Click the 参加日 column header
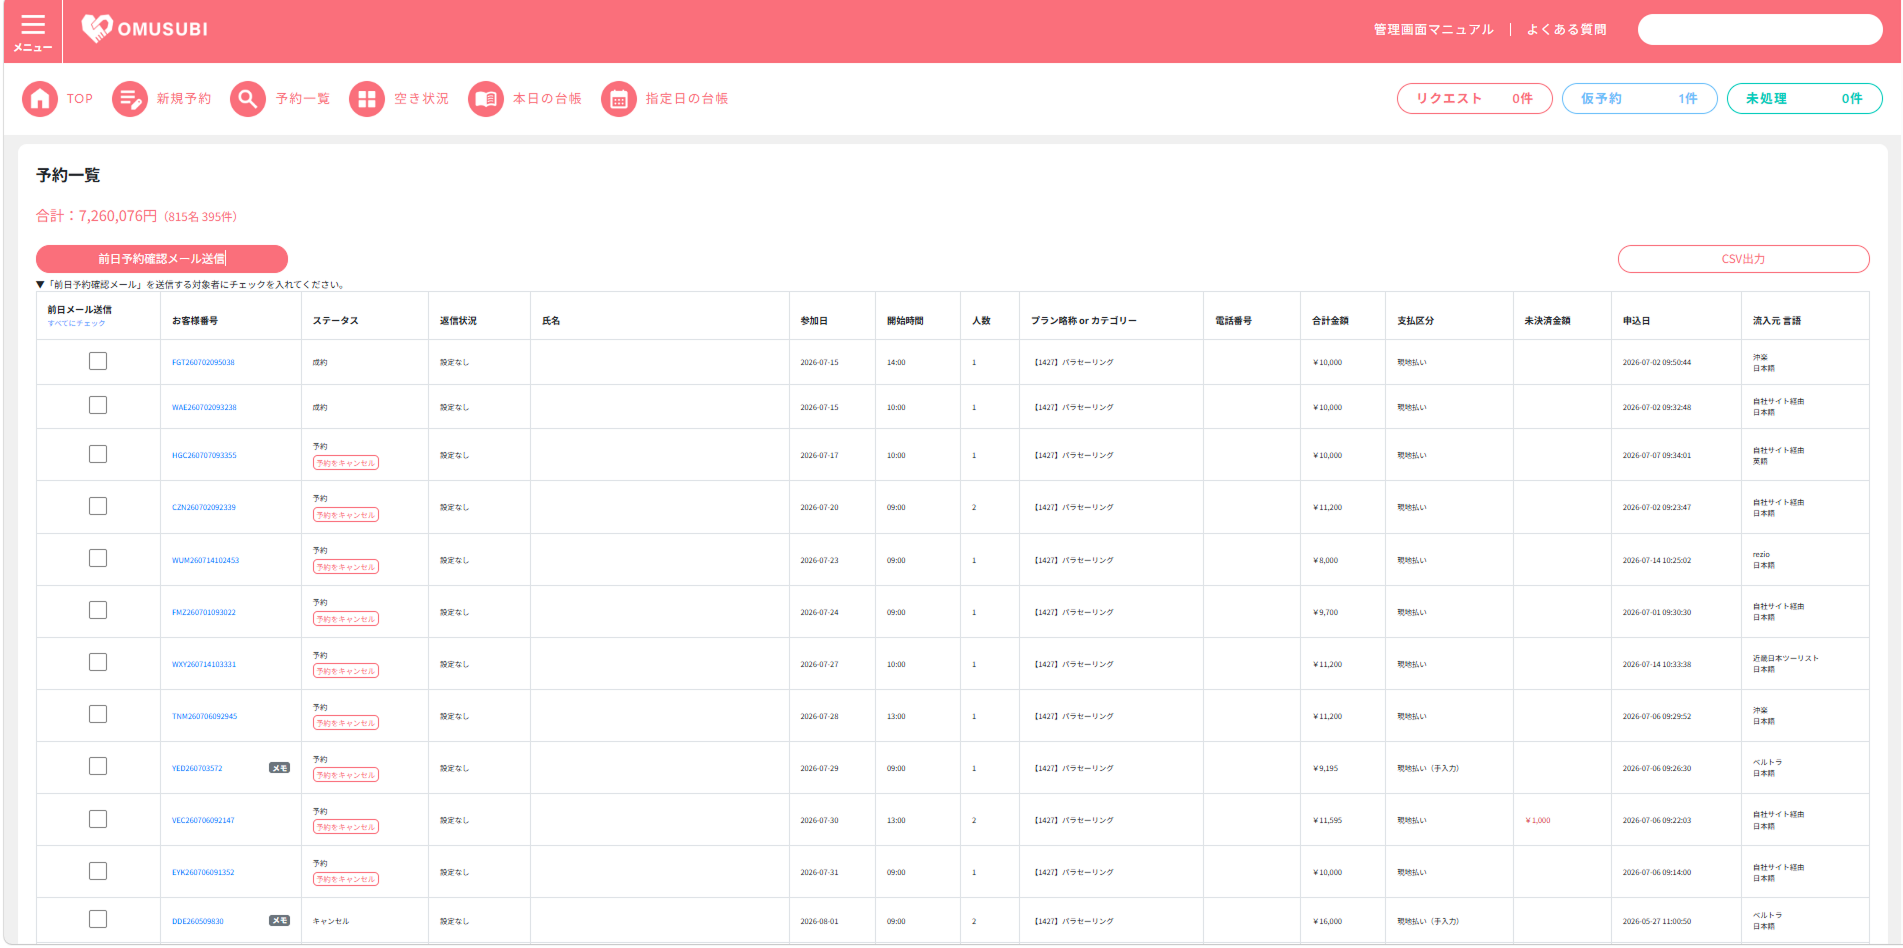This screenshot has width=1903, height=948. [814, 321]
